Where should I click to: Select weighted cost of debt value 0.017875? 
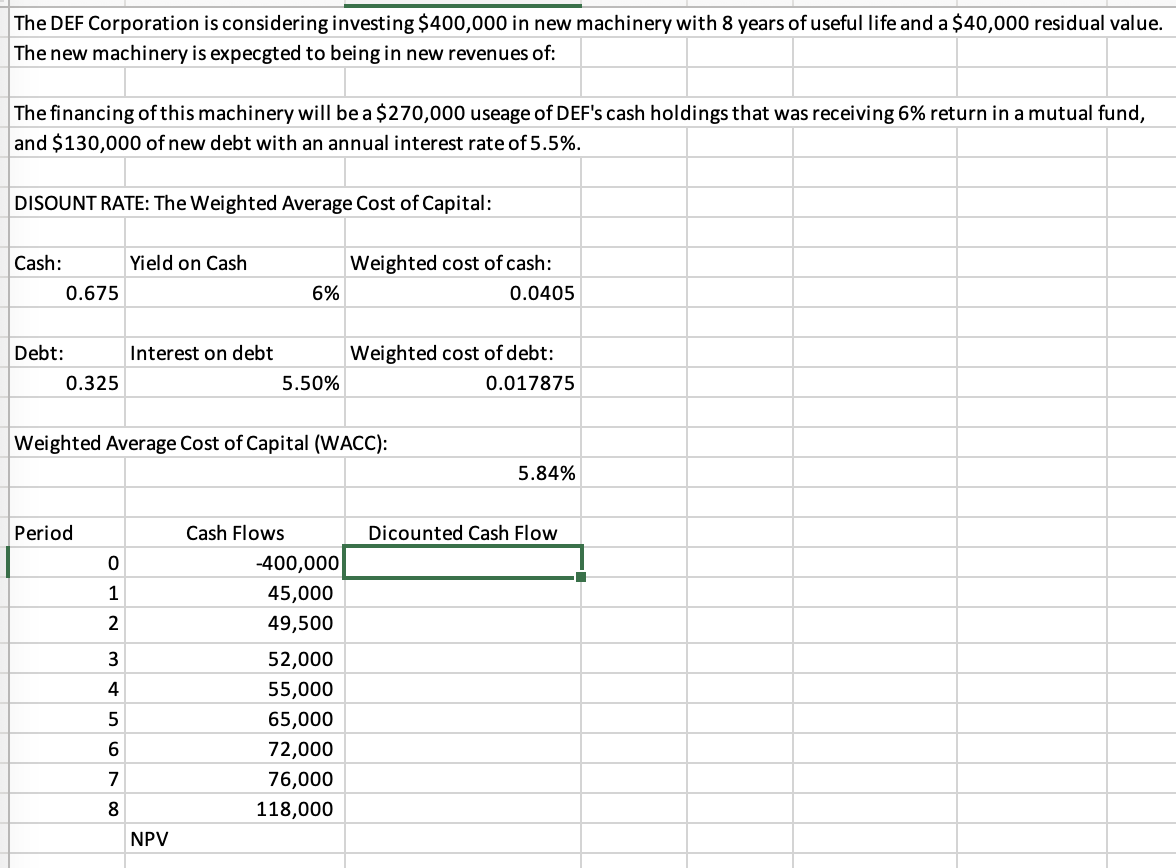[x=463, y=383]
